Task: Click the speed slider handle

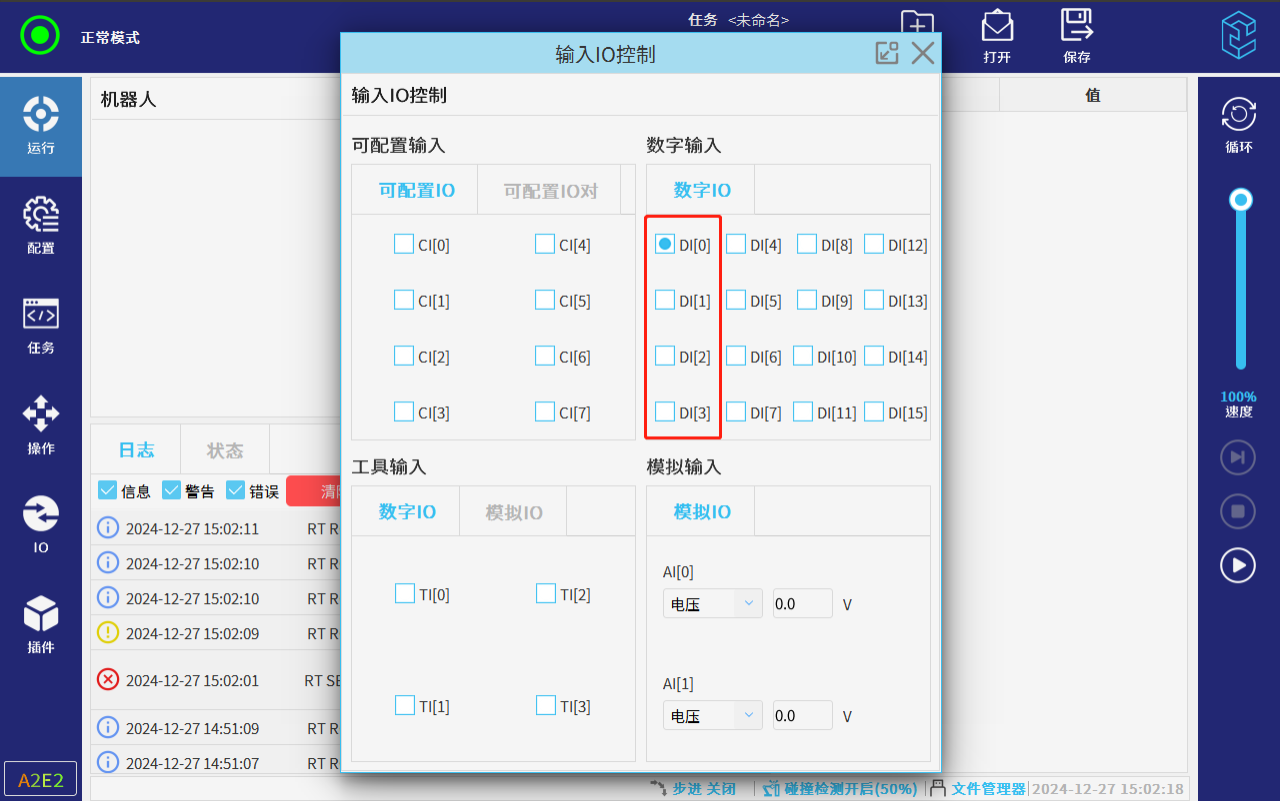Action: pyautogui.click(x=1241, y=200)
